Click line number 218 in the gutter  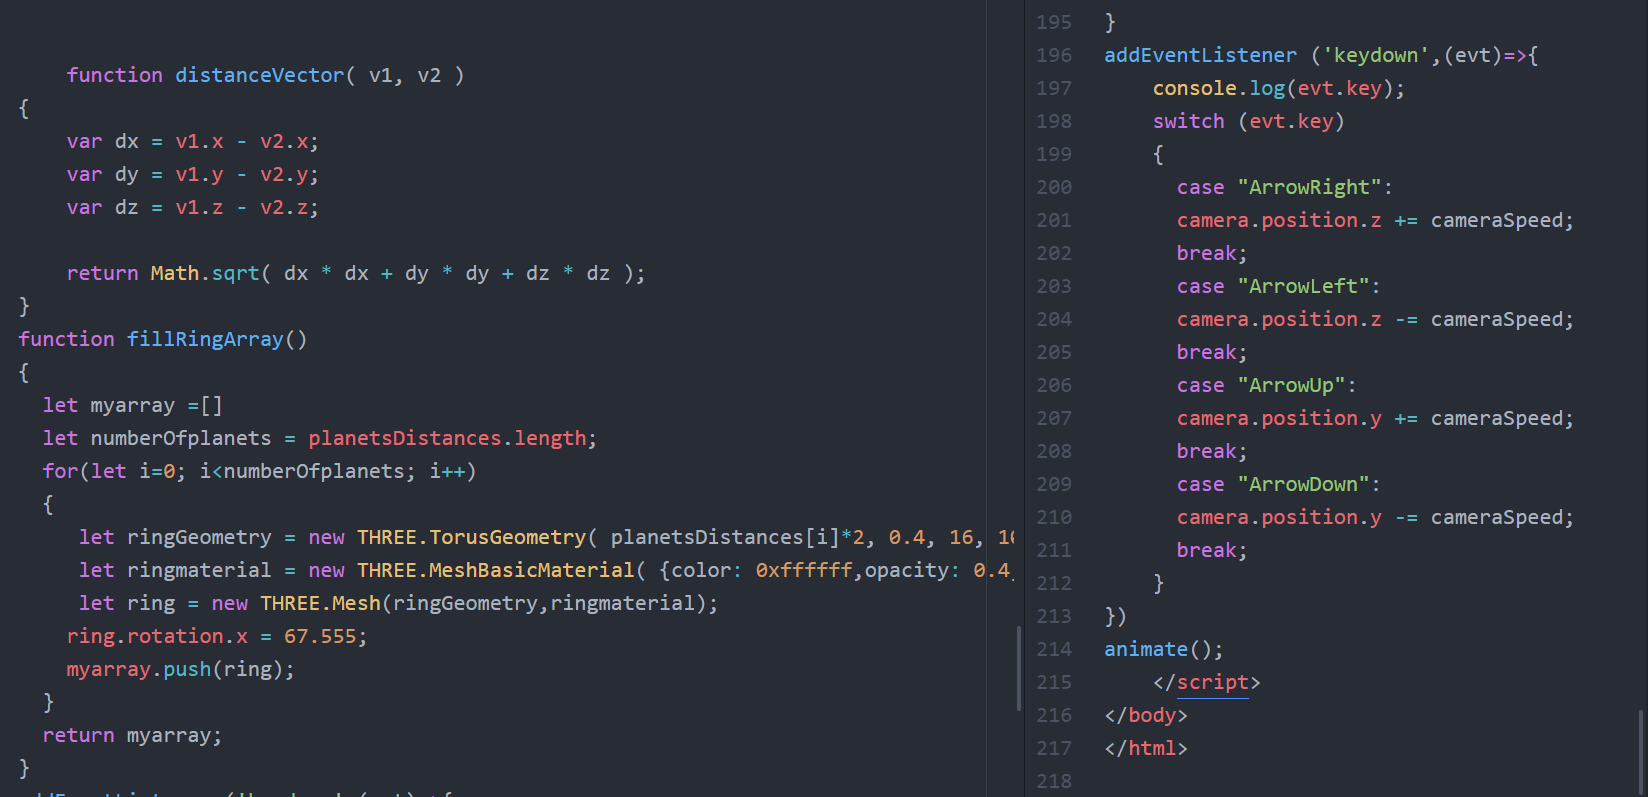[1054, 781]
